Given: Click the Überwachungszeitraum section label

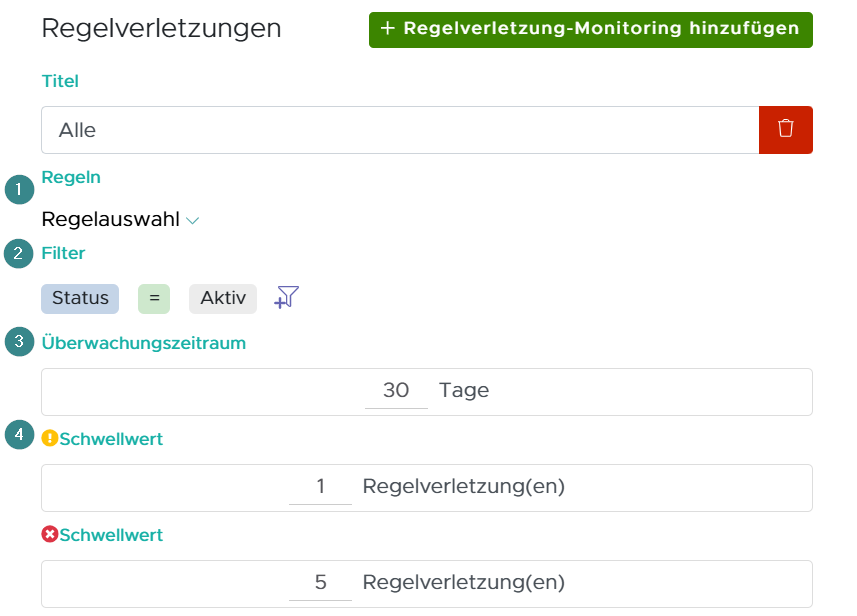Looking at the screenshot, I should click(143, 343).
